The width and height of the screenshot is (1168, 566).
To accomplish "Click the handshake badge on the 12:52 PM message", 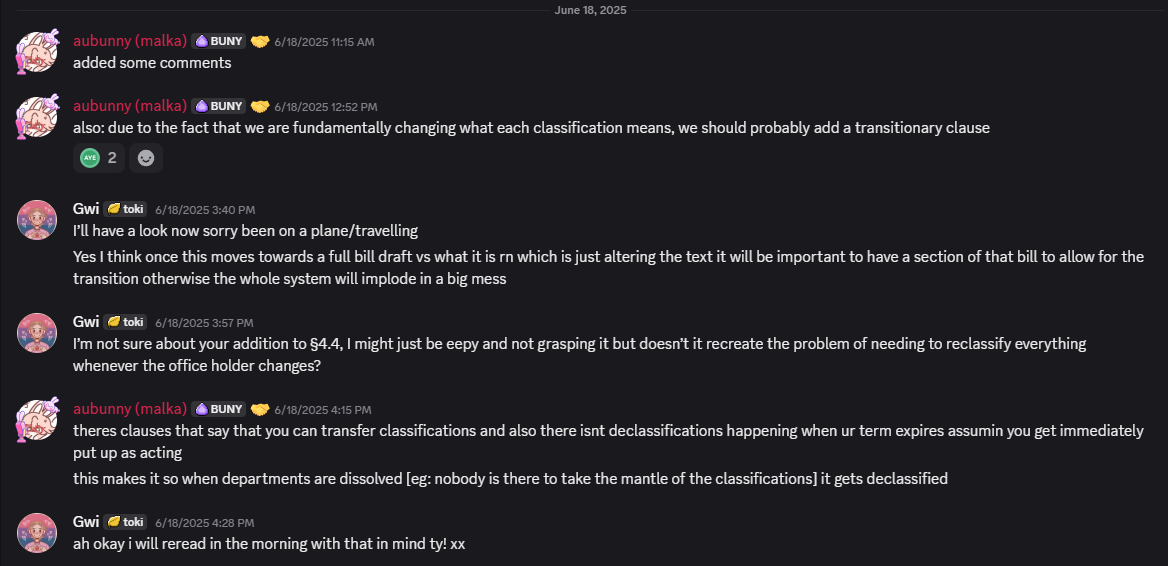I will 260,106.
